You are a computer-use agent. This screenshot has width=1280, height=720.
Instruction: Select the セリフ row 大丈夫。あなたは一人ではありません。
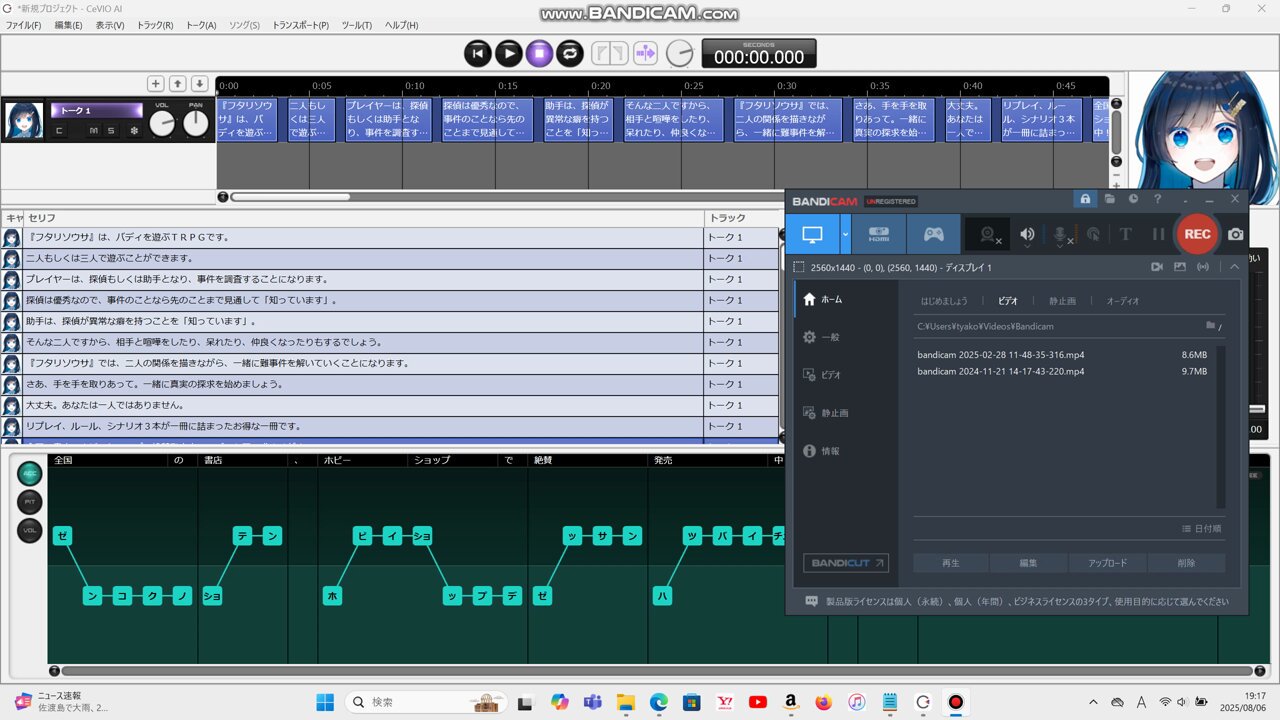tap(363, 405)
